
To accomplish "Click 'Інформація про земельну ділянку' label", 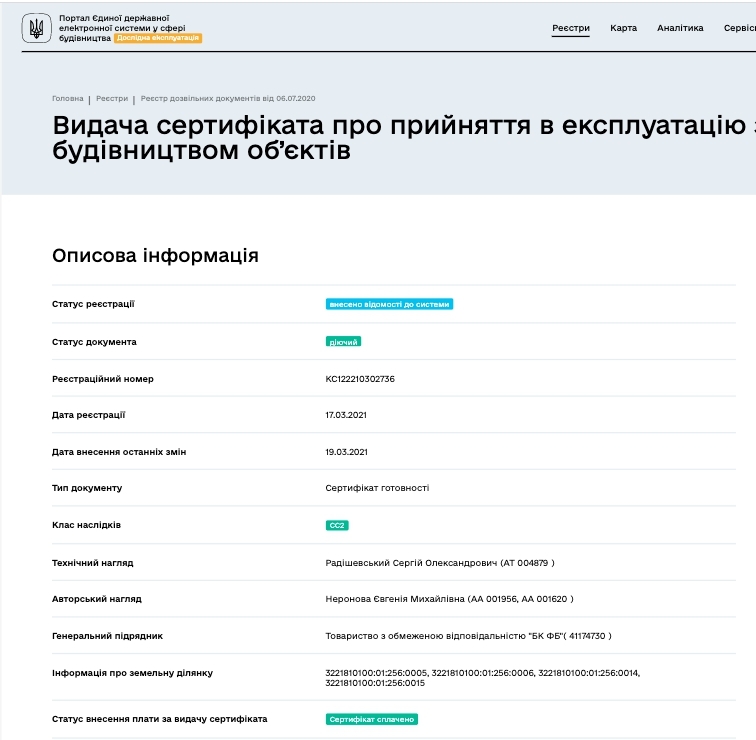I will [x=133, y=673].
